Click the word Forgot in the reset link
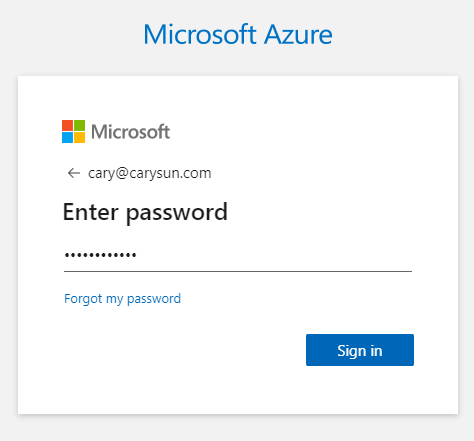This screenshot has height=441, width=474. (83, 298)
